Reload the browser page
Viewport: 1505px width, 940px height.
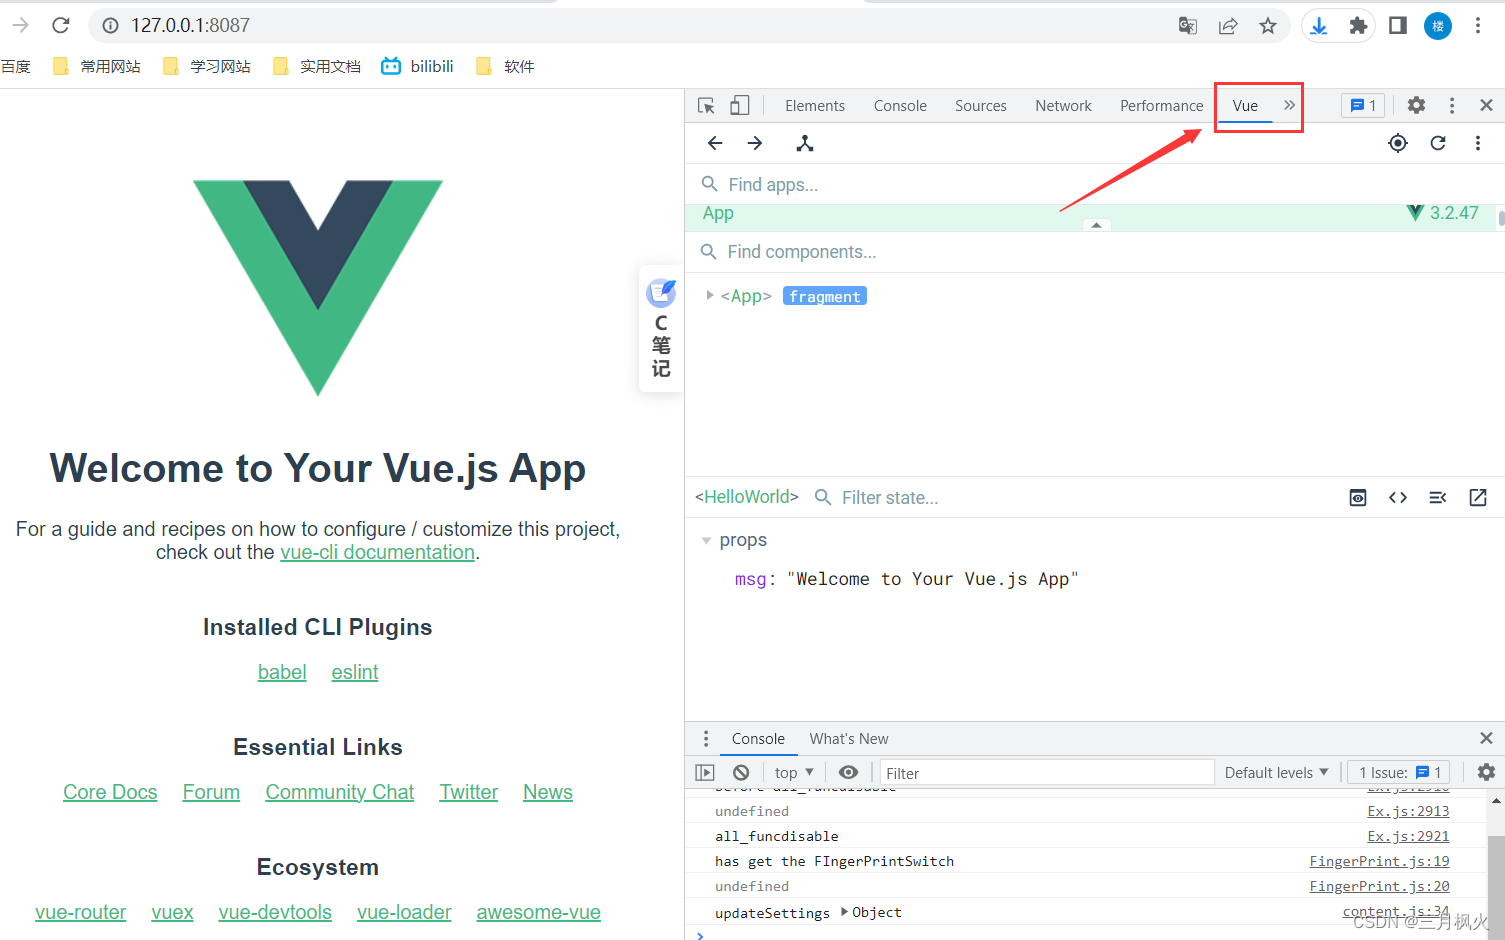click(61, 25)
